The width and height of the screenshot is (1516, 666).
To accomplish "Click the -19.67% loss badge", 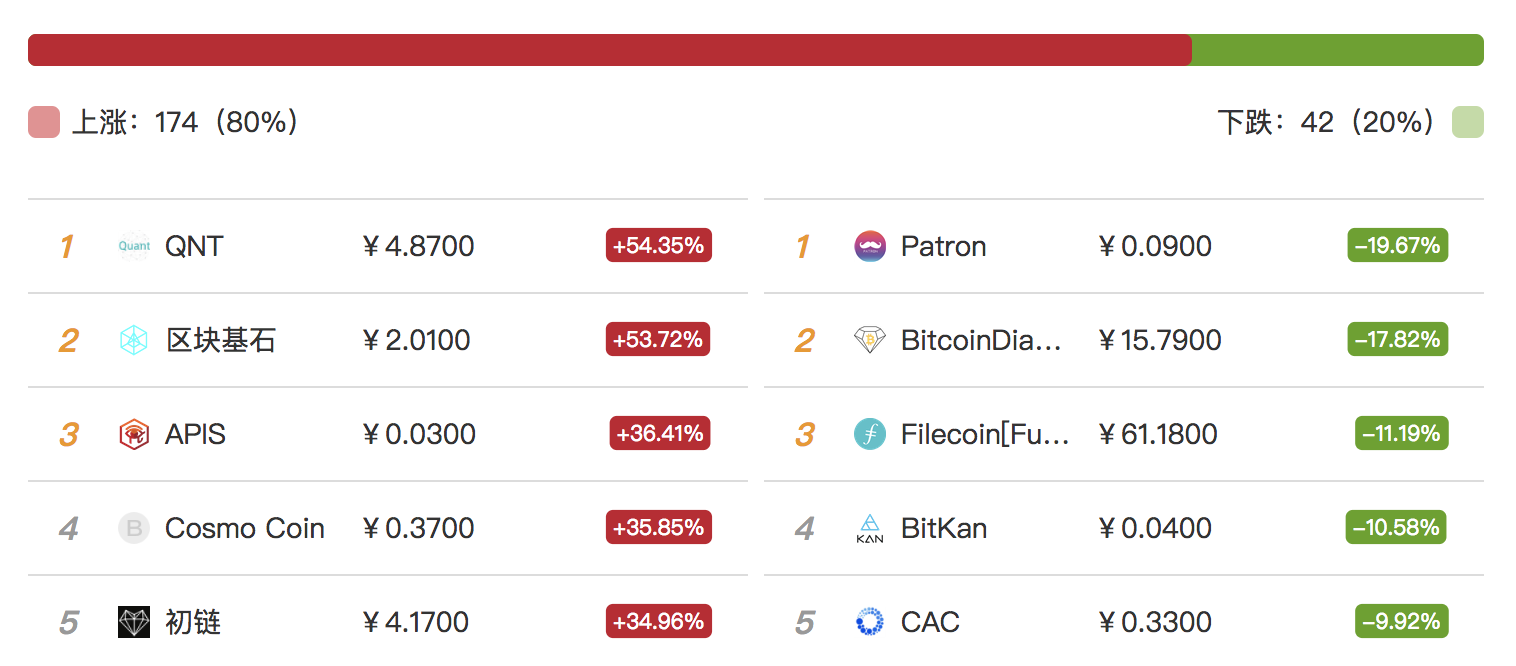I will 1398,245.
